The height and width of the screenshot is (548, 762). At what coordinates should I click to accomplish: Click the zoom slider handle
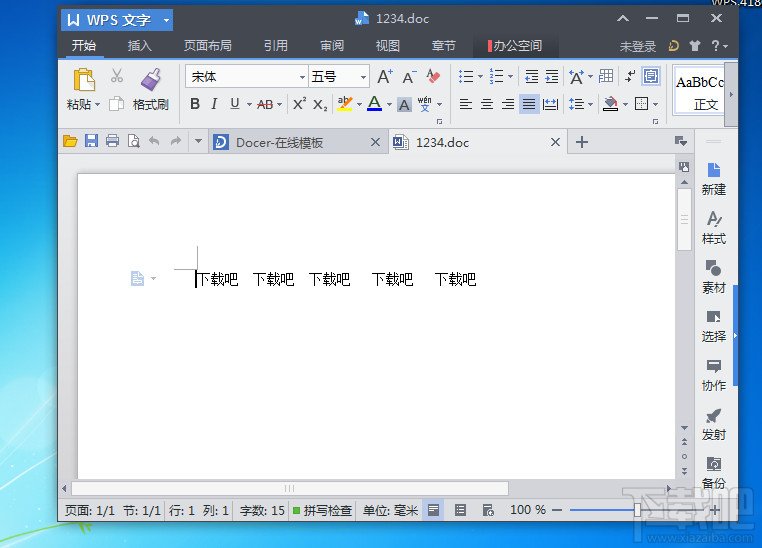tap(637, 510)
